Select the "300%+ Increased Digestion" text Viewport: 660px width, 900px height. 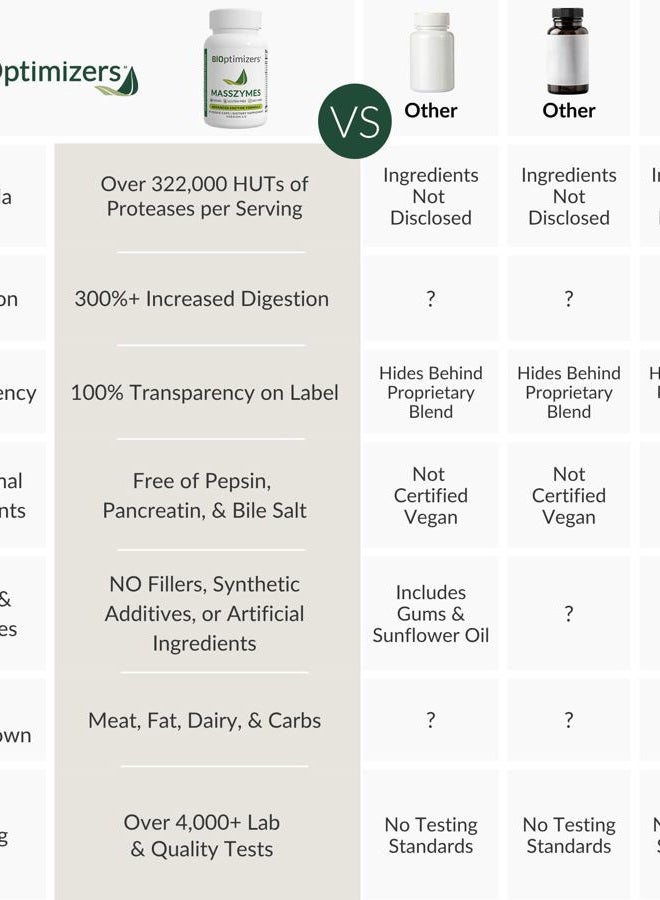[202, 298]
